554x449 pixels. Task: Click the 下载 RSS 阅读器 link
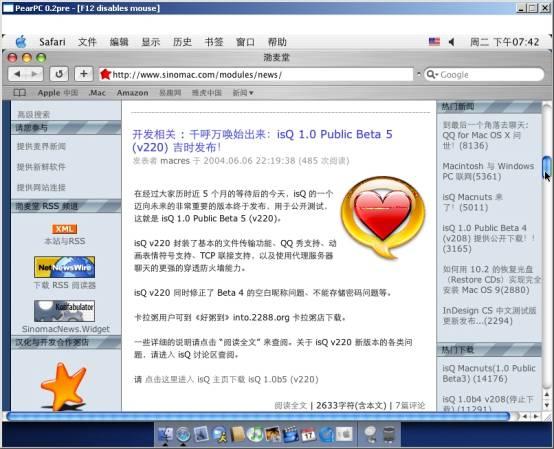(65, 285)
